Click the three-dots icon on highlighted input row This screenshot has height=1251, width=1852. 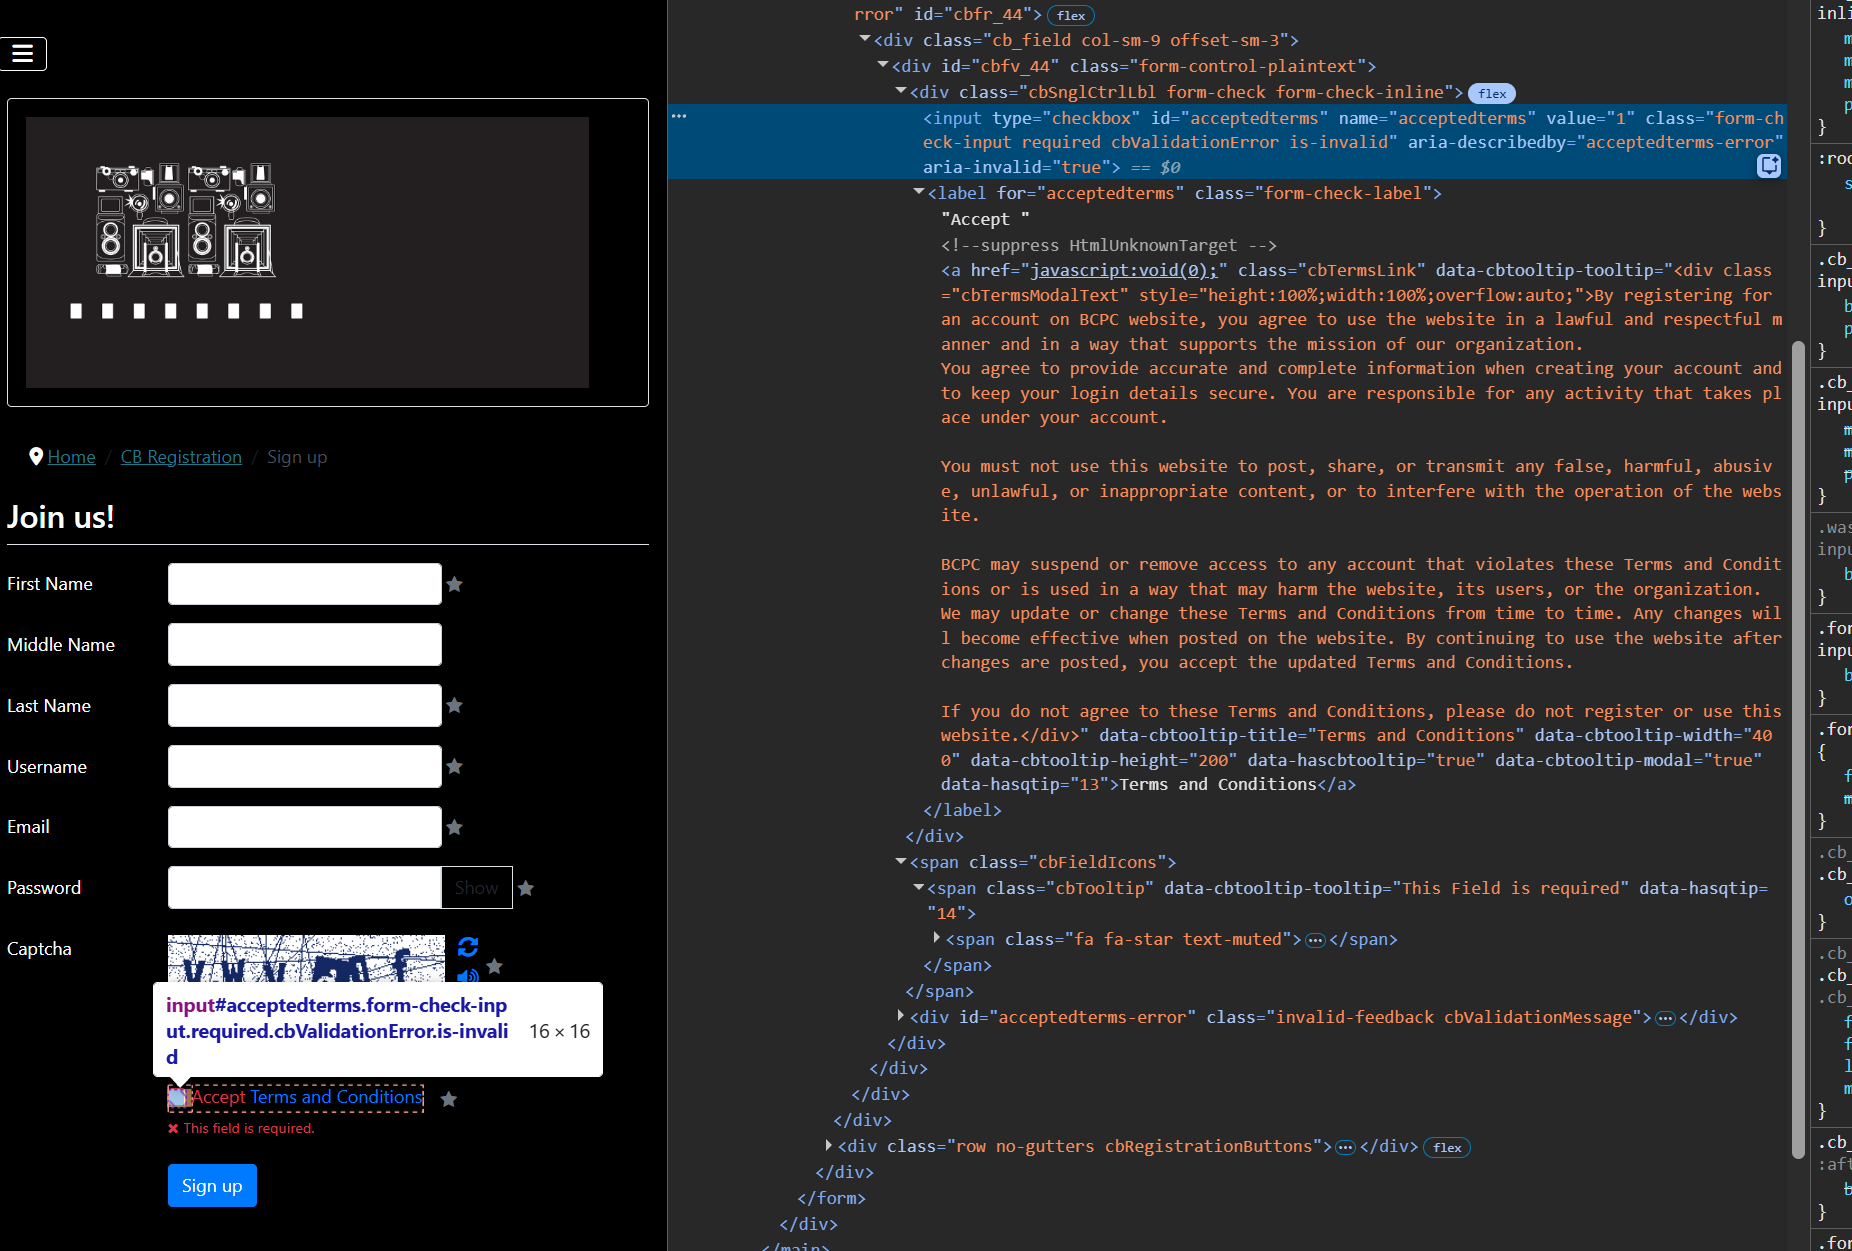(679, 116)
